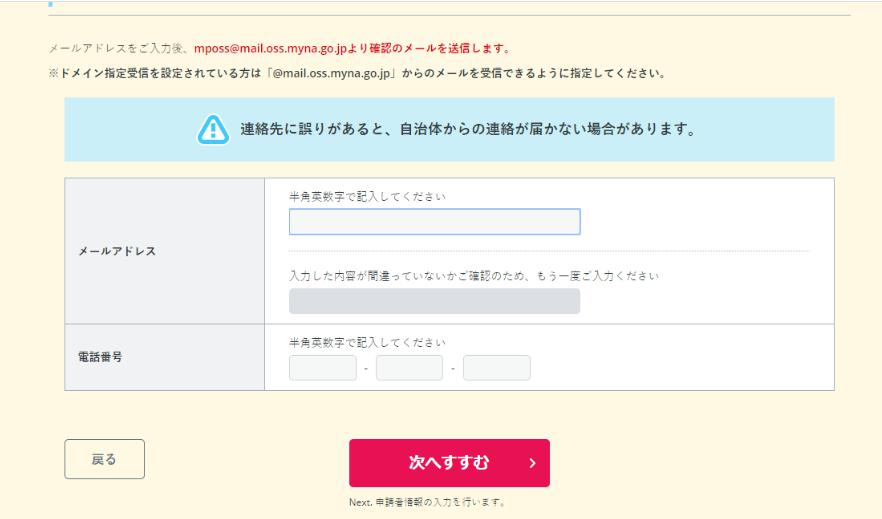Screen dimensions: 882x519
Task: Click the 半角英数字 hint above the email field
Action: (367, 196)
